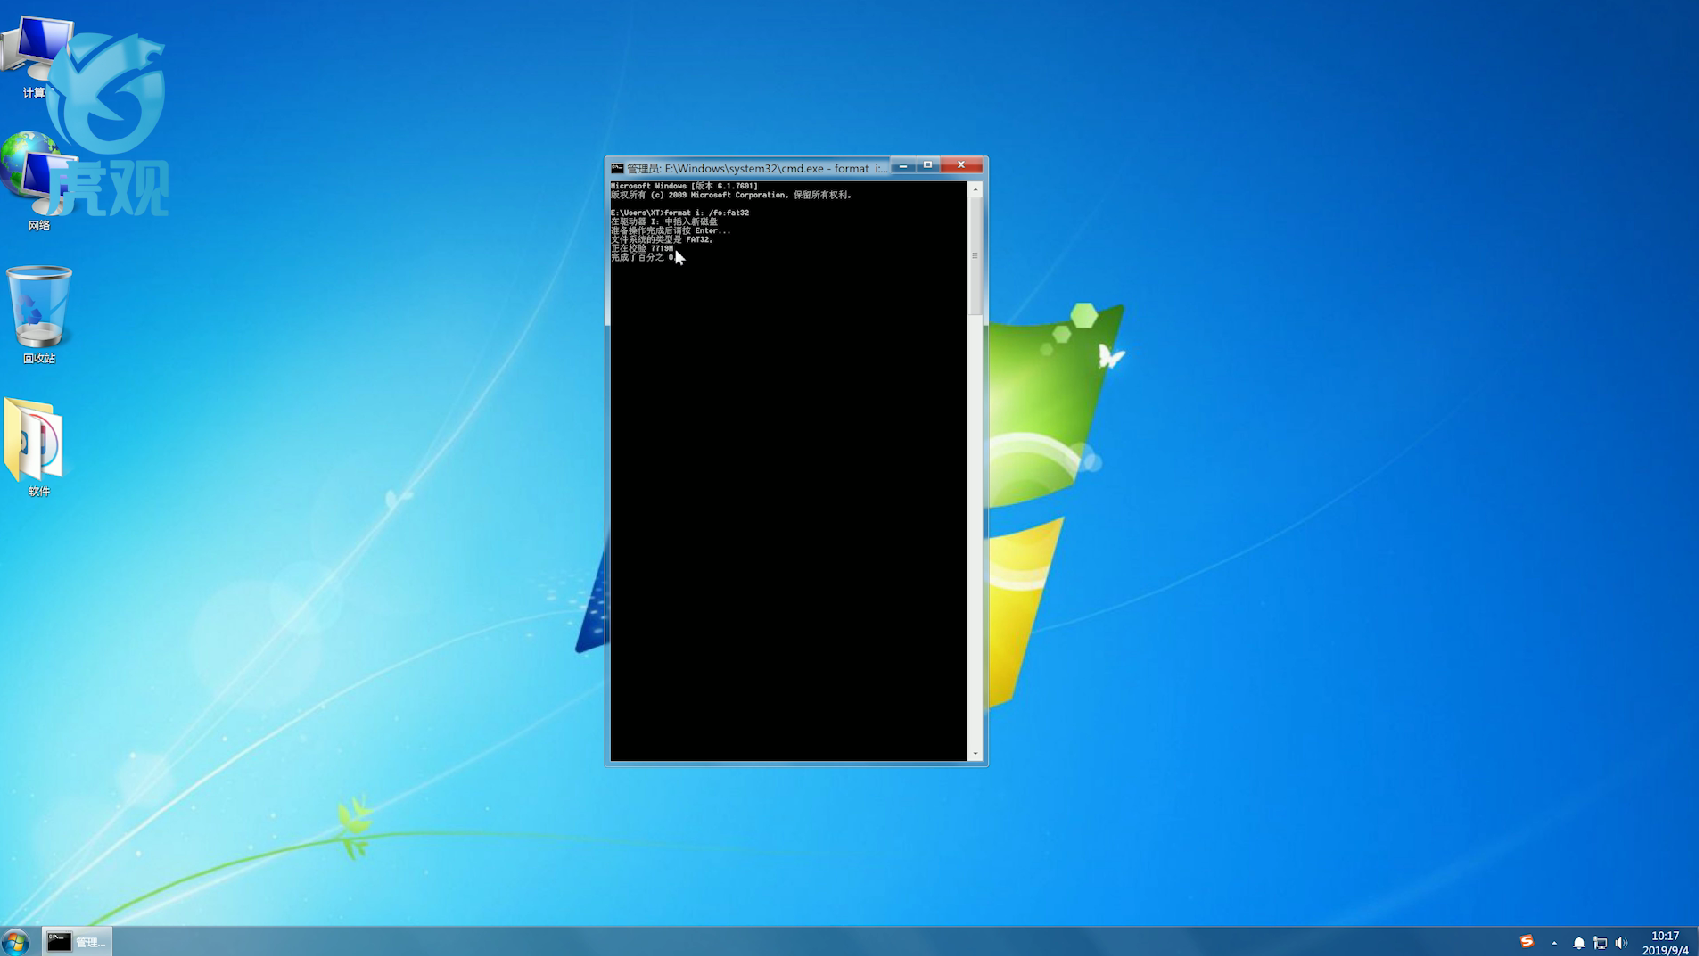1699x956 pixels.
Task: Close the cmd.exe format window
Action: pyautogui.click(x=961, y=165)
